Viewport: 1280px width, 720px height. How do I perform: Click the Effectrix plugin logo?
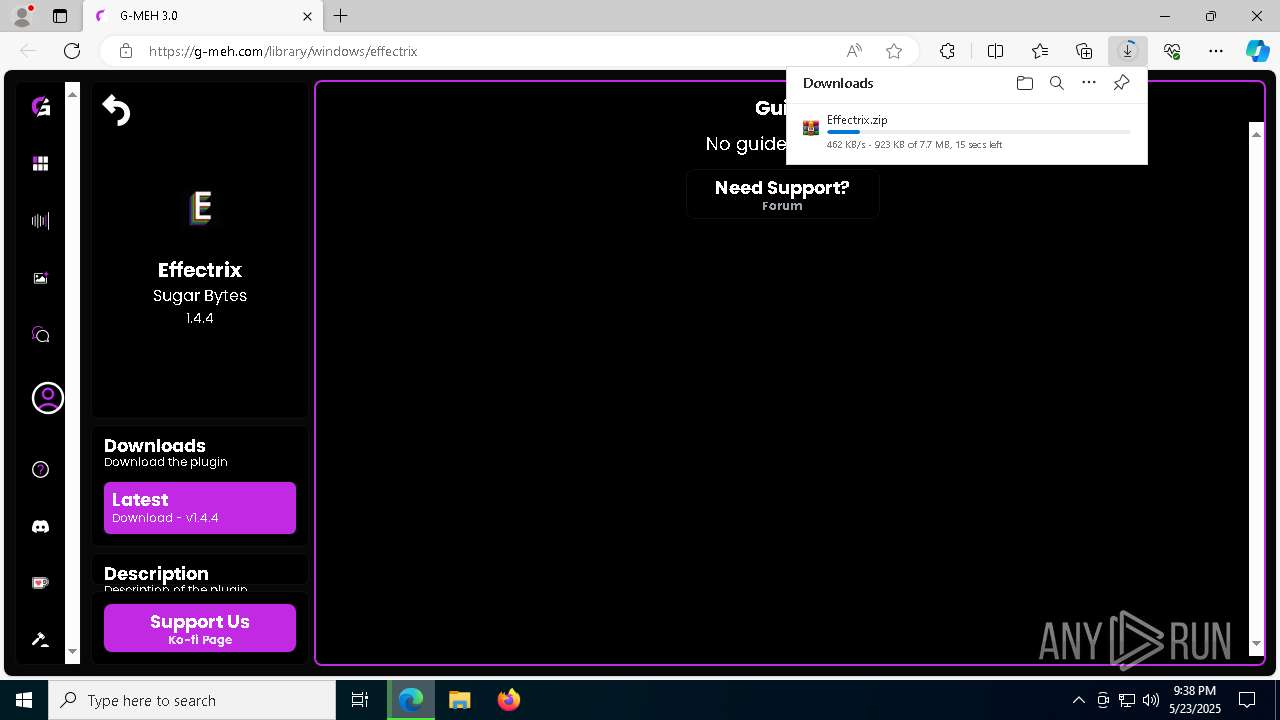pos(200,207)
